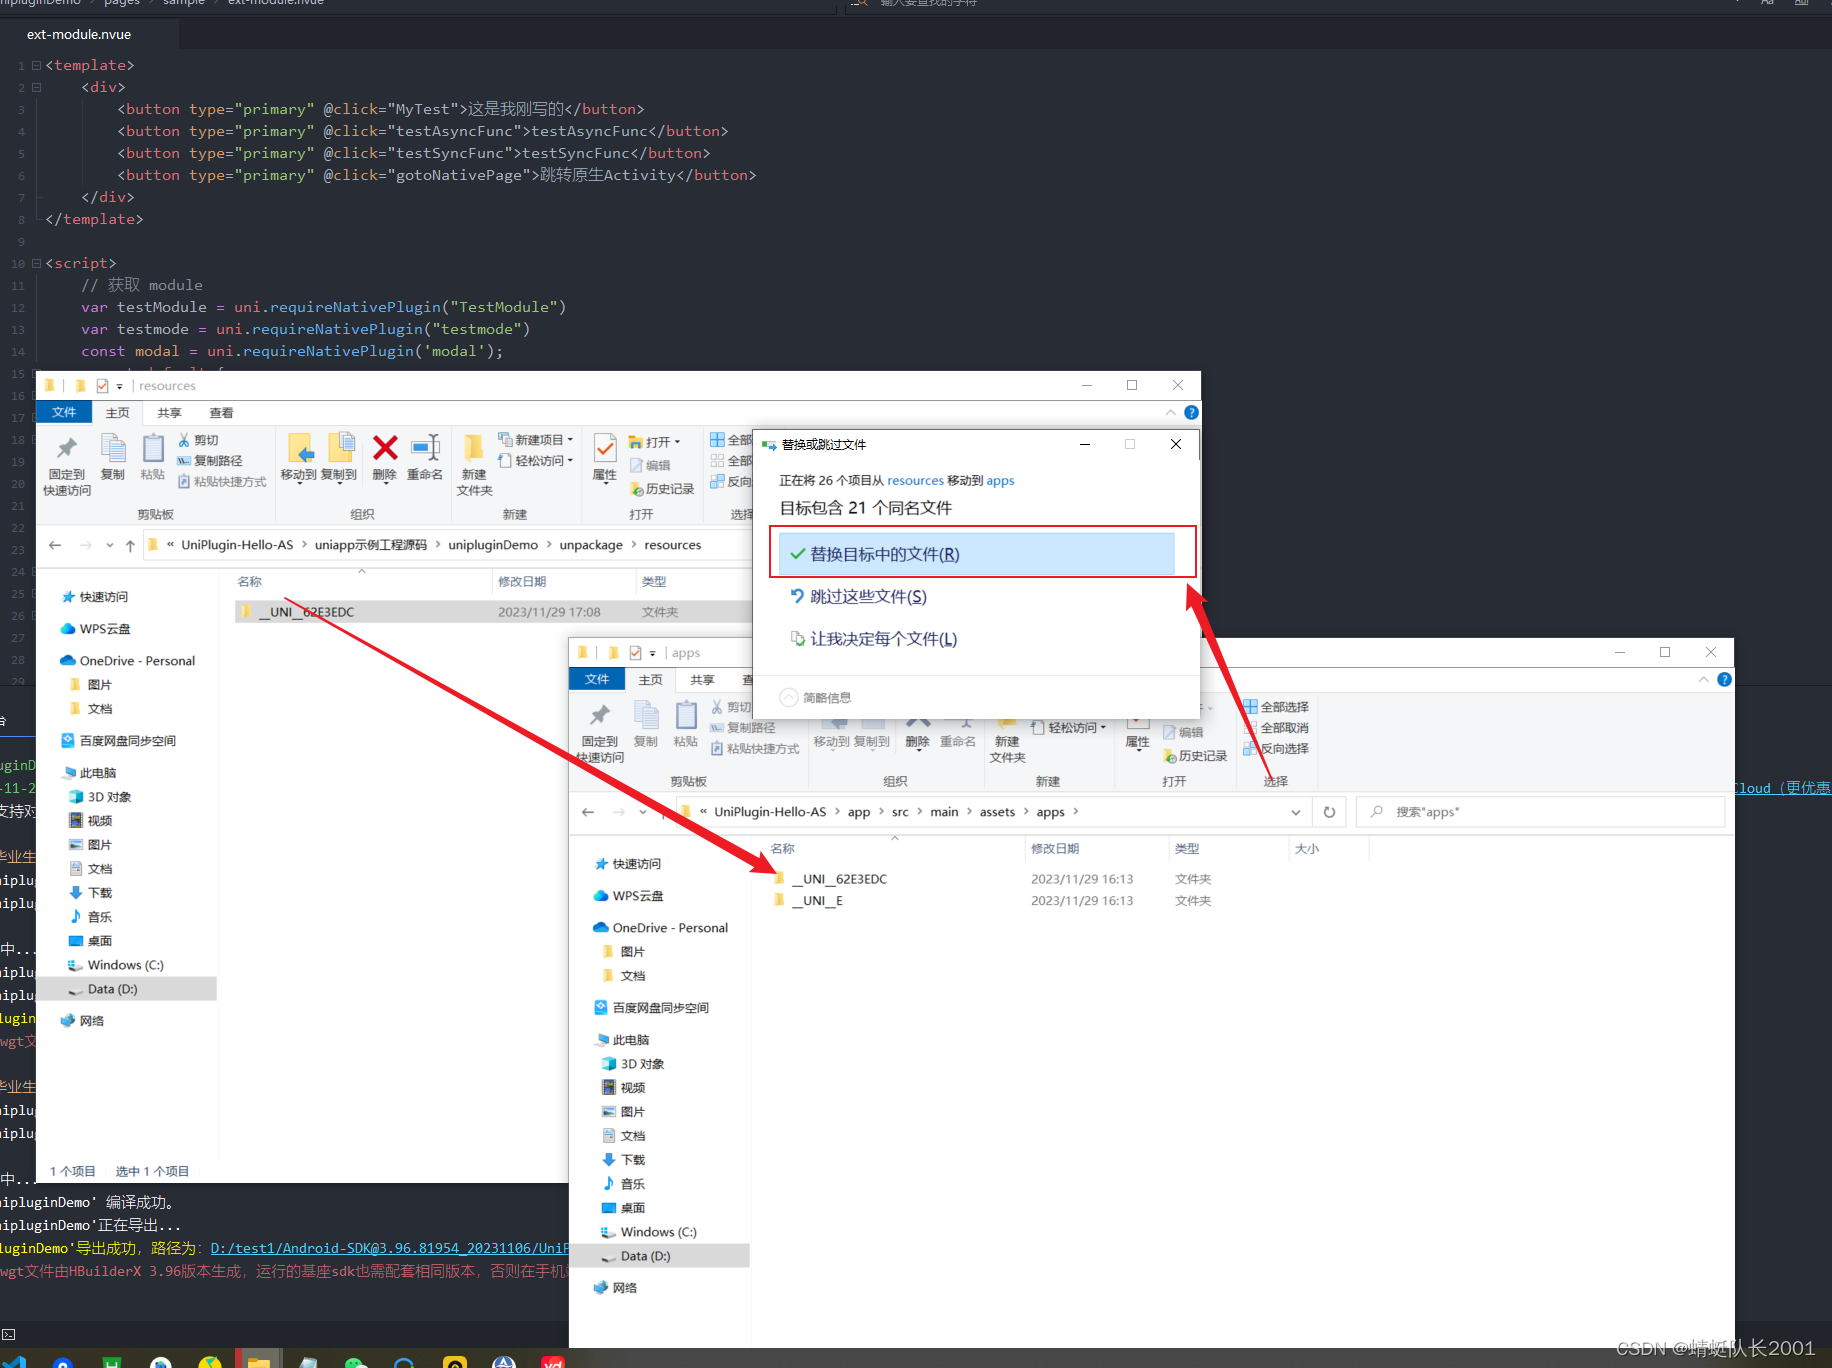Click Copy Path (复制路径) in resources window
1832x1368 pixels.
click(x=210, y=461)
